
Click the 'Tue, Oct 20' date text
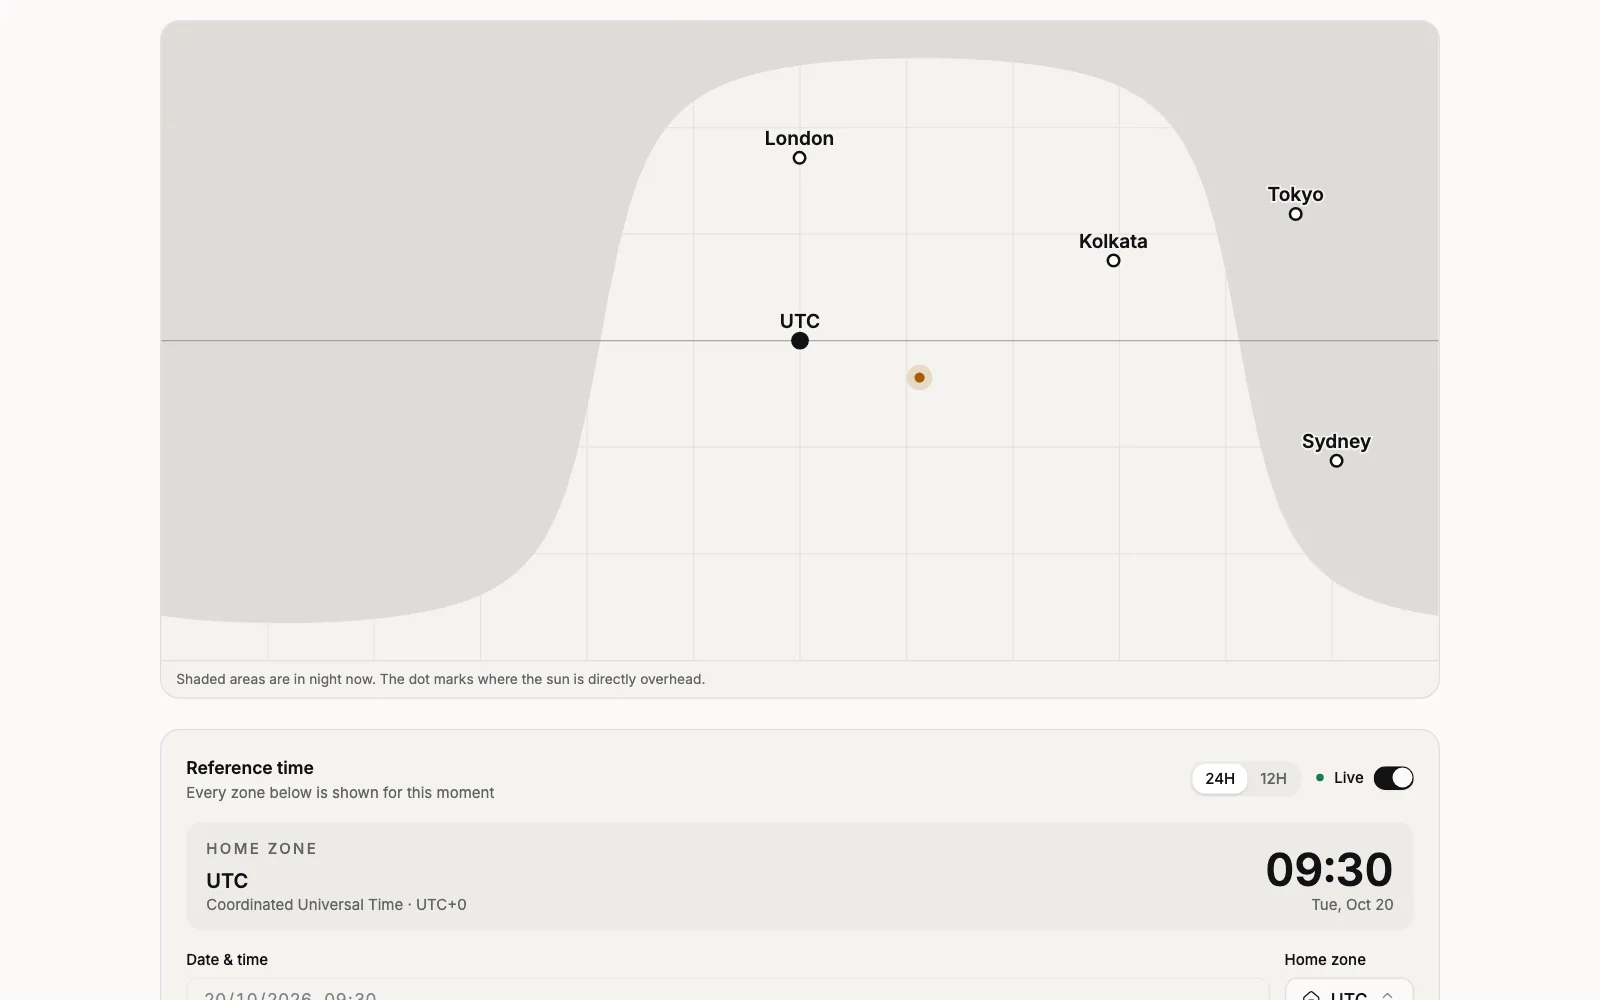(x=1352, y=905)
